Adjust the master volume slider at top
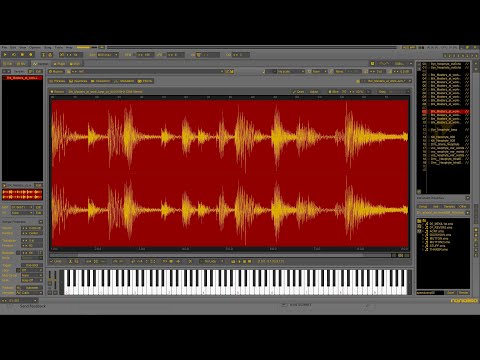480x360 pixels. pos(87,48)
